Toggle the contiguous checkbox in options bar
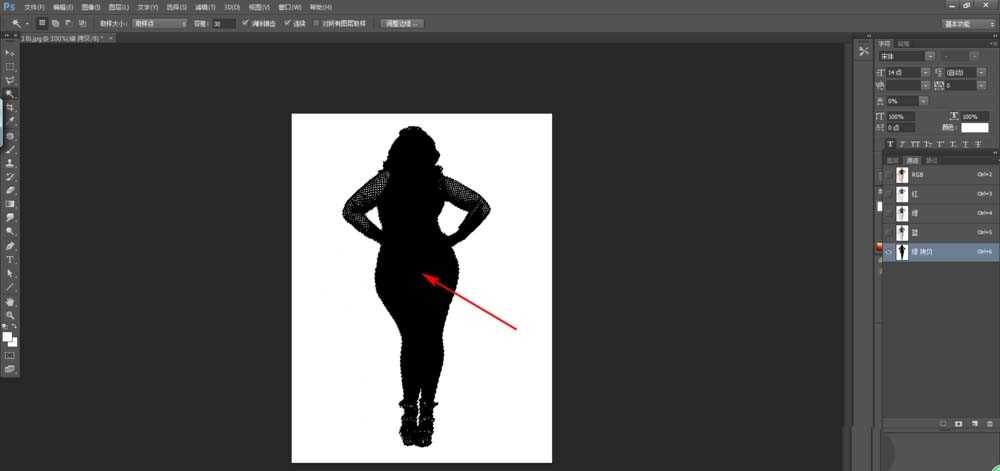This screenshot has height=471, width=1000. 288,22
